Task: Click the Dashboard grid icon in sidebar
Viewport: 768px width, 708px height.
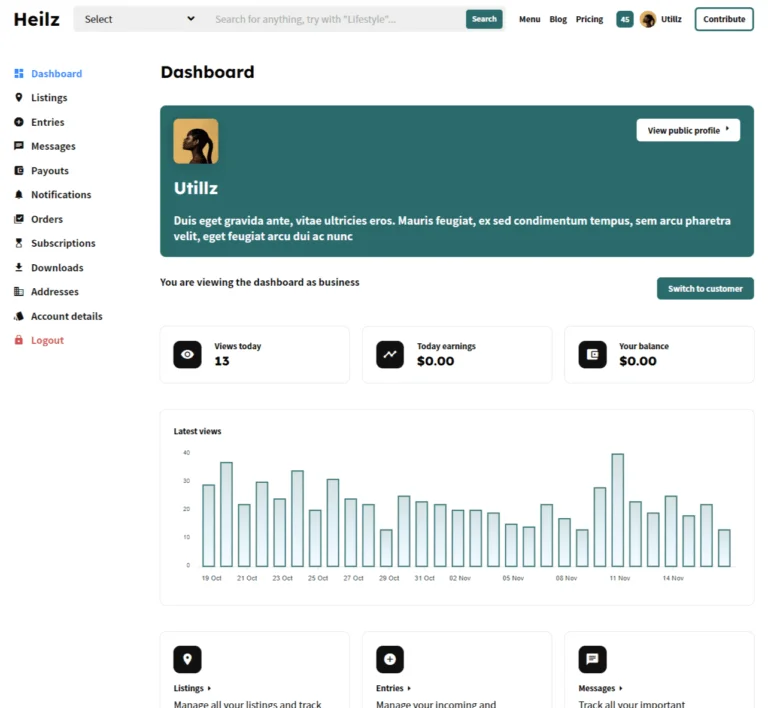Action: tap(19, 74)
